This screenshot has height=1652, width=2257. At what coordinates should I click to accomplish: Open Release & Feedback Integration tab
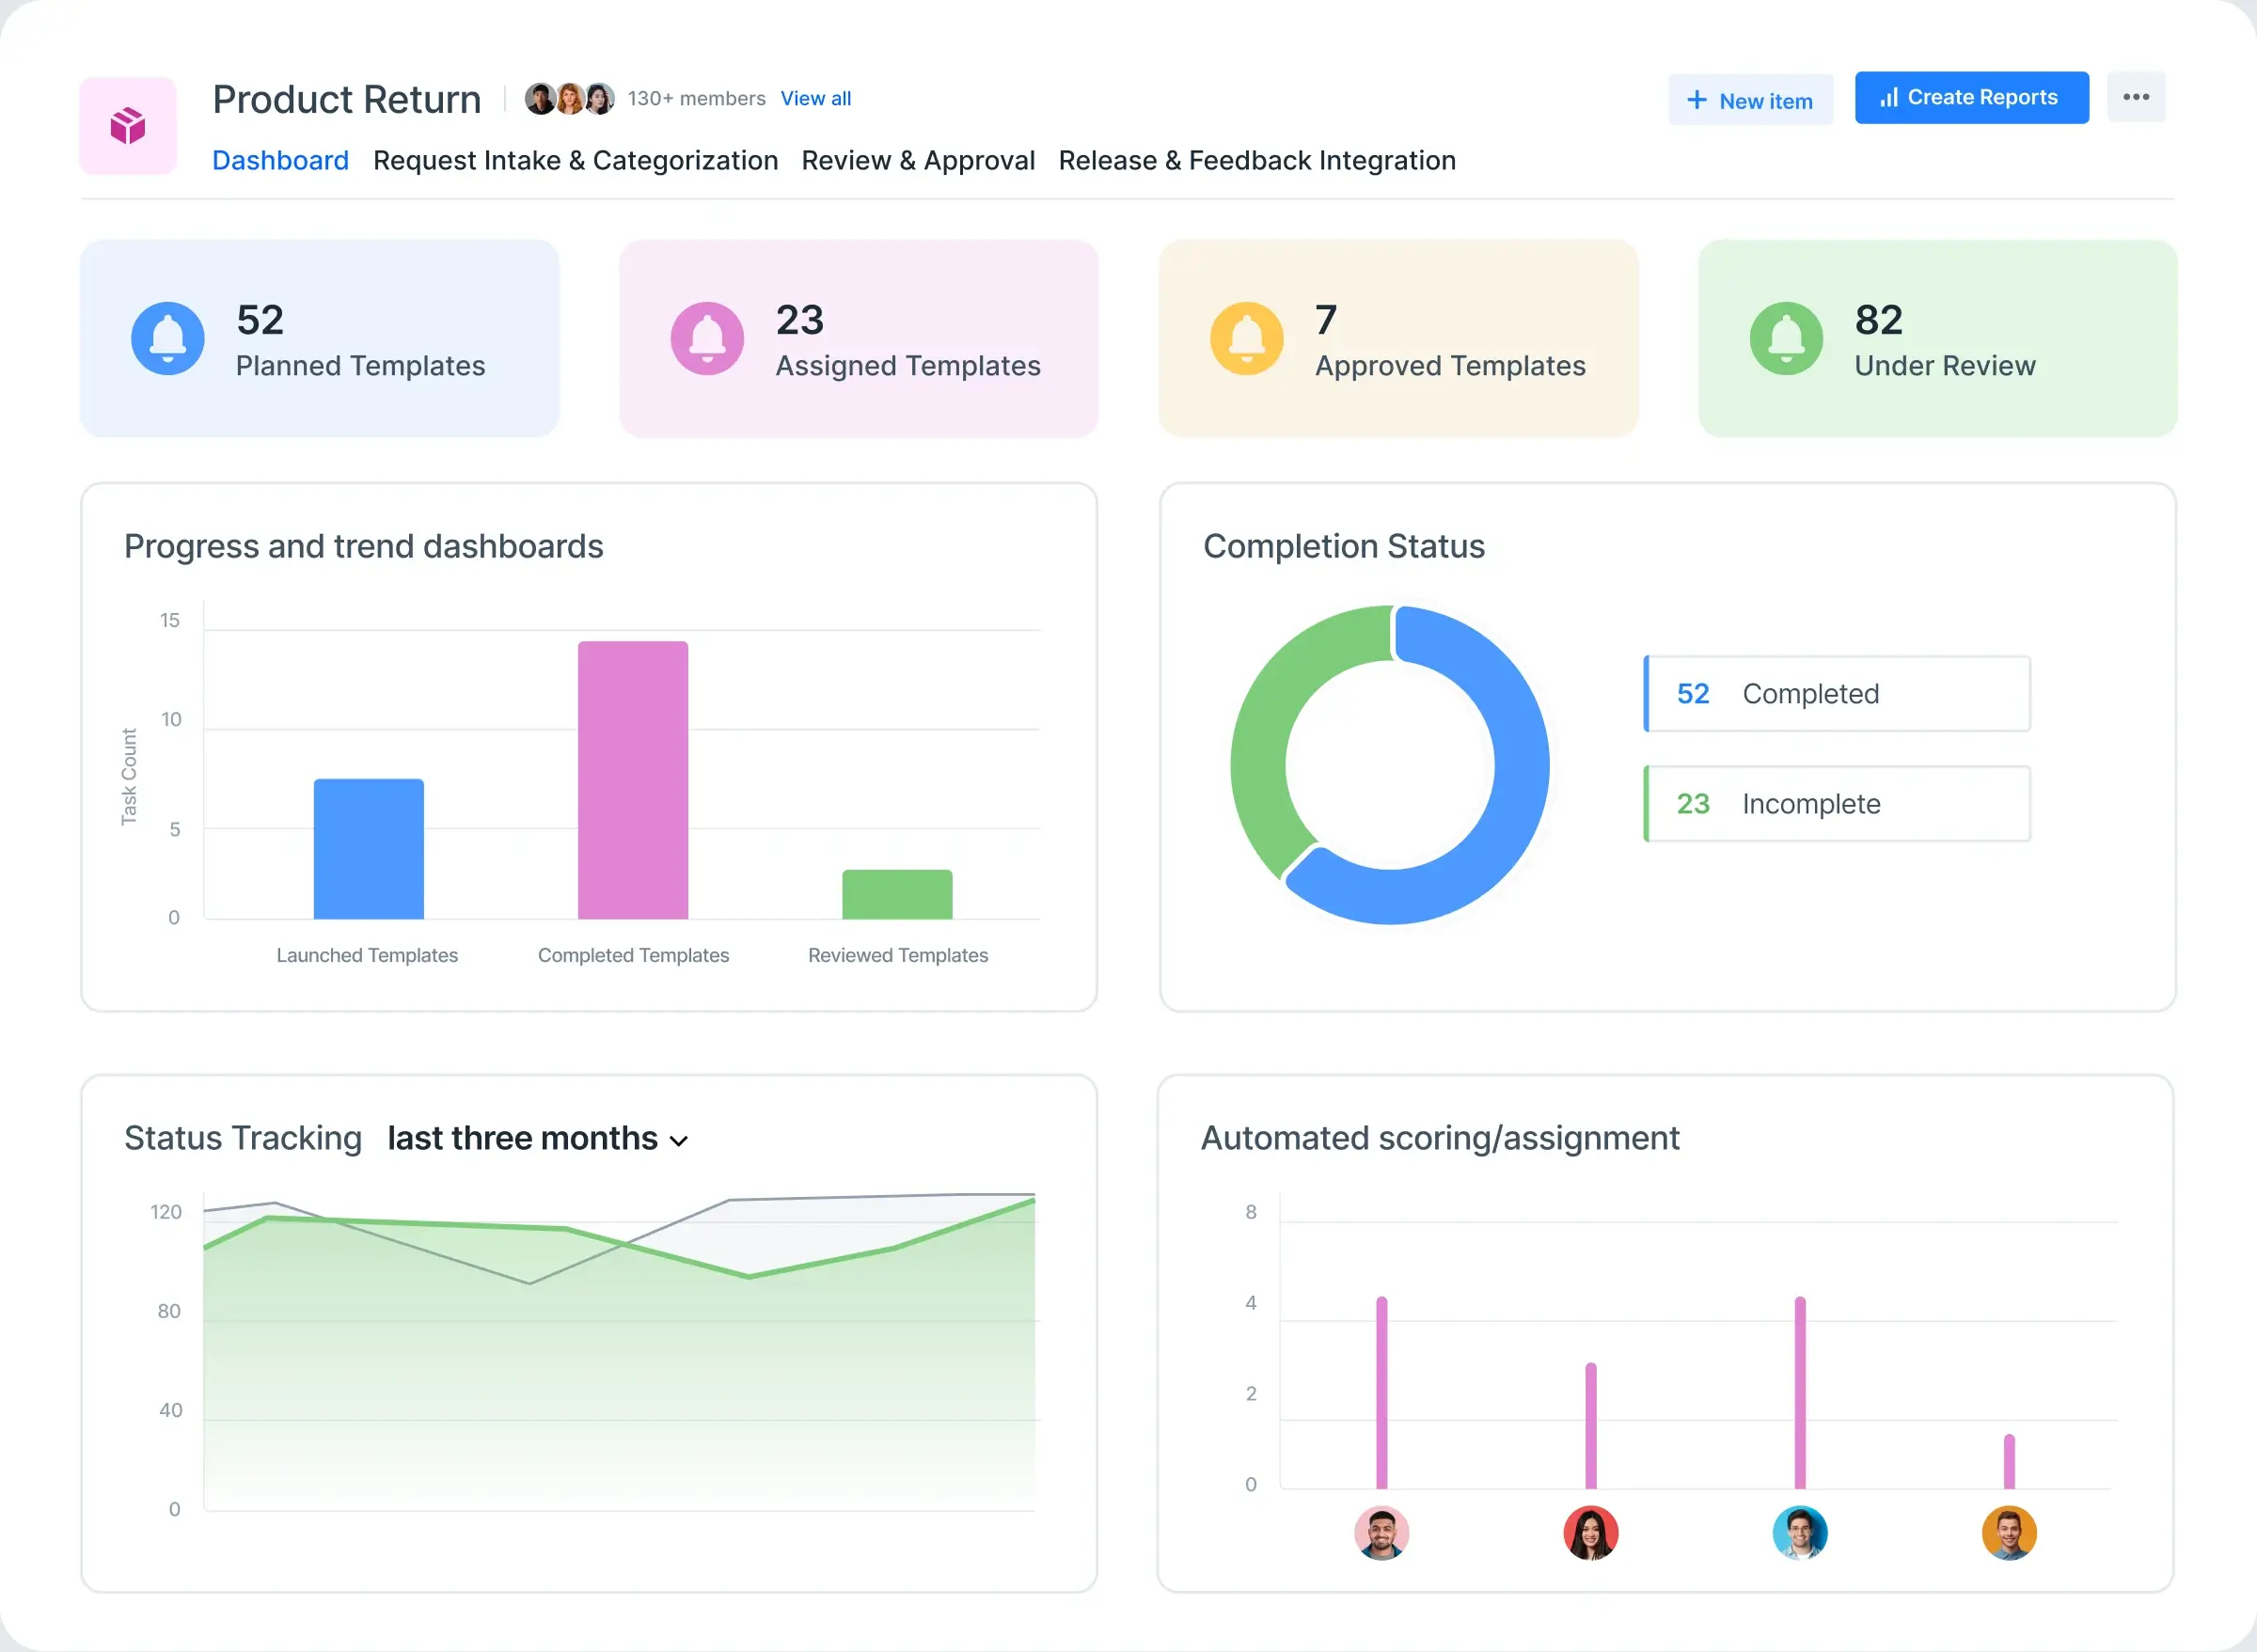pos(1256,160)
